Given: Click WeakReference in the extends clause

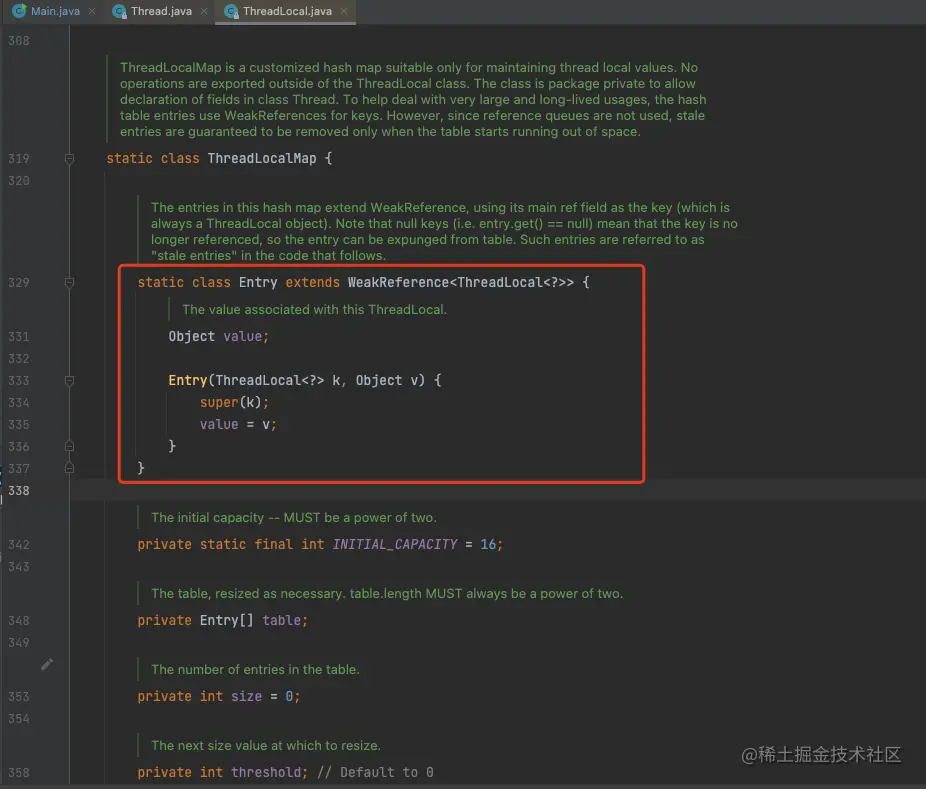Looking at the screenshot, I should pos(398,282).
